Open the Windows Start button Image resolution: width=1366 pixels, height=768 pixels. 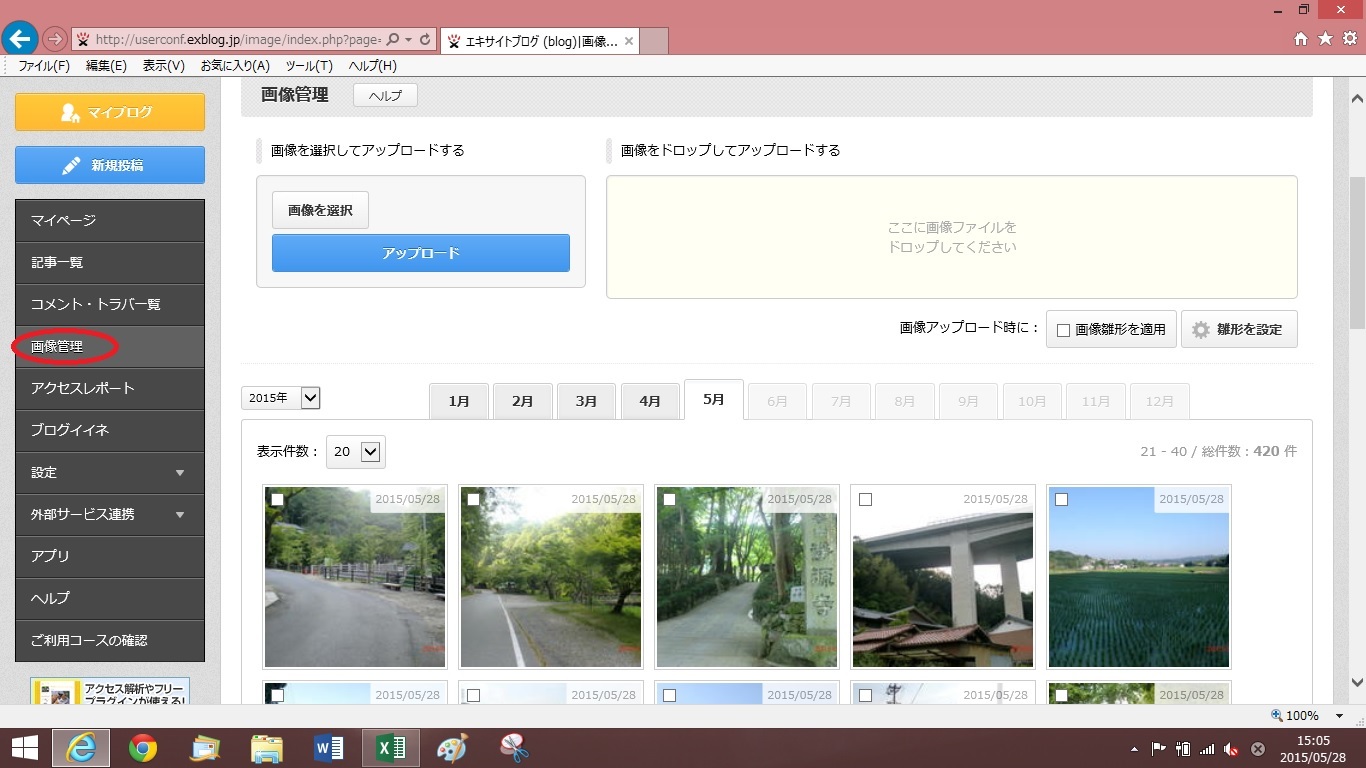pos(25,748)
